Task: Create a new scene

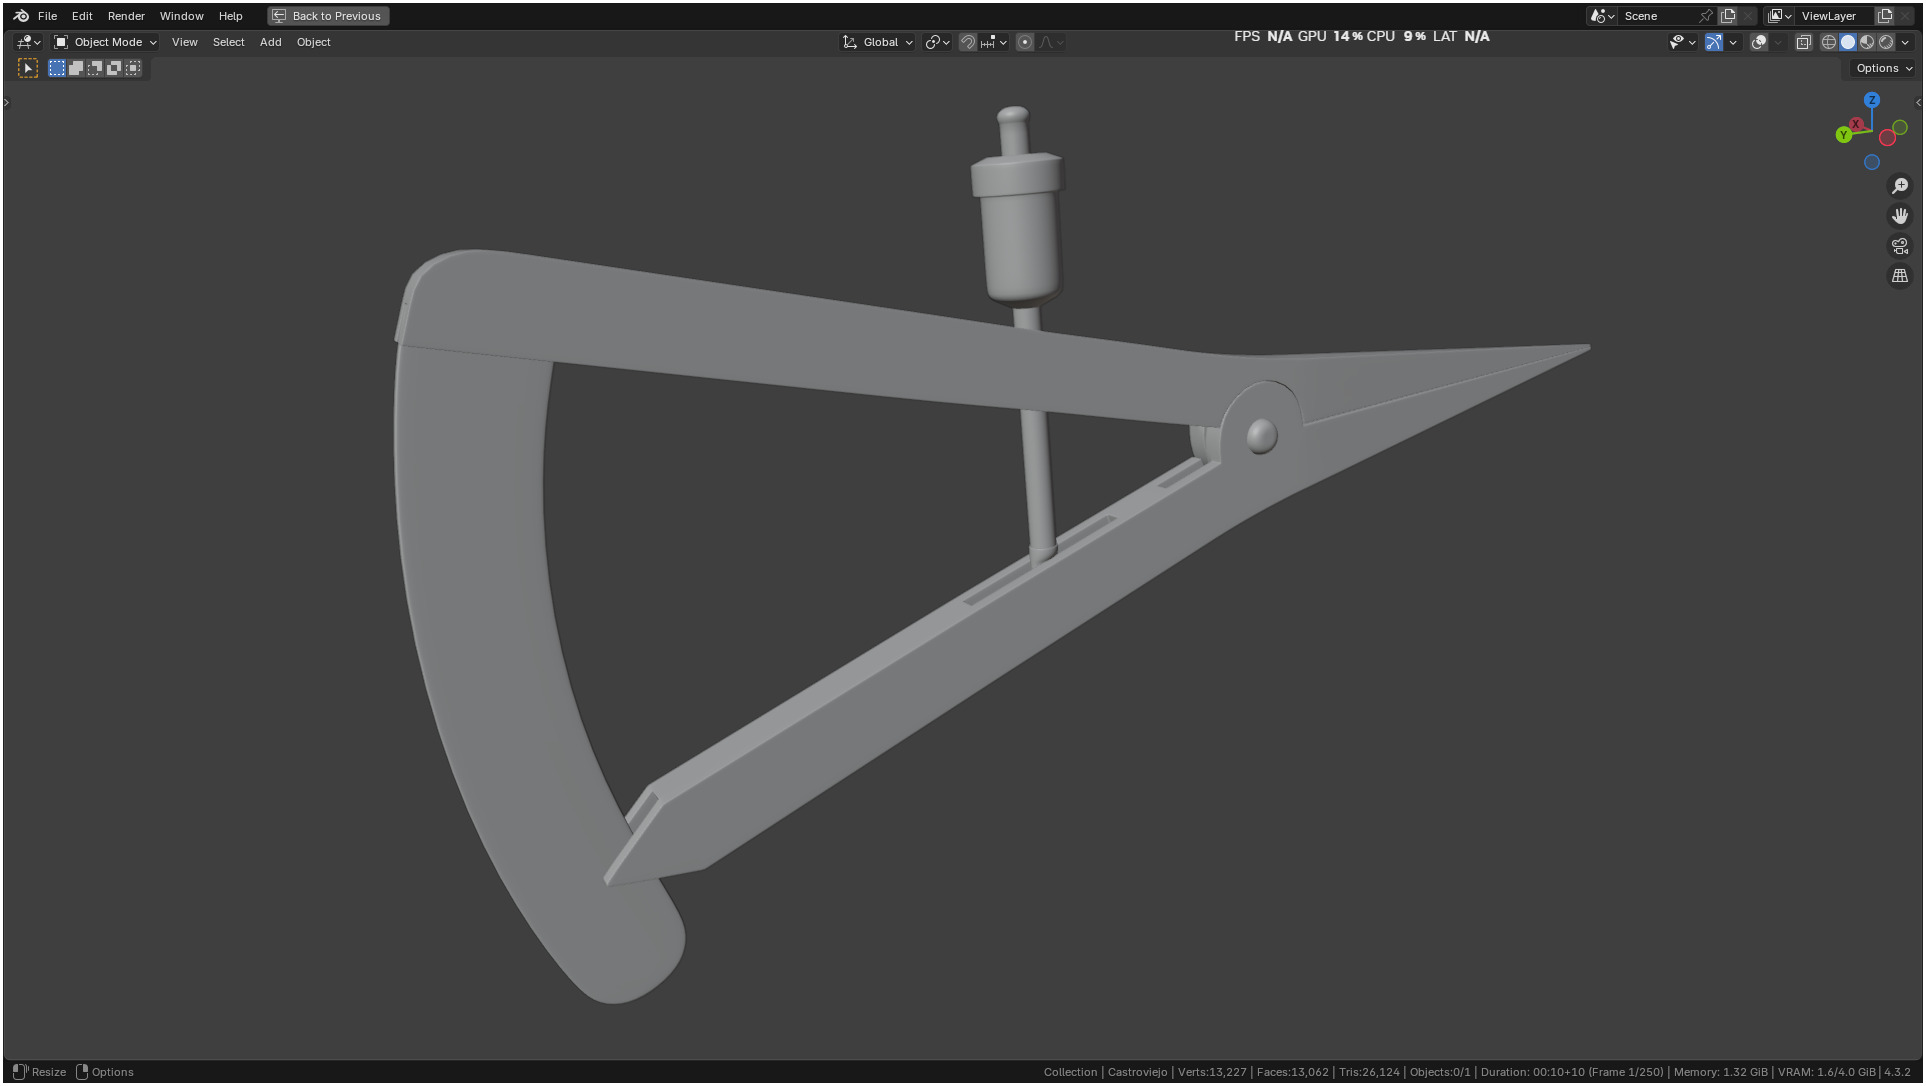Action: (1728, 16)
